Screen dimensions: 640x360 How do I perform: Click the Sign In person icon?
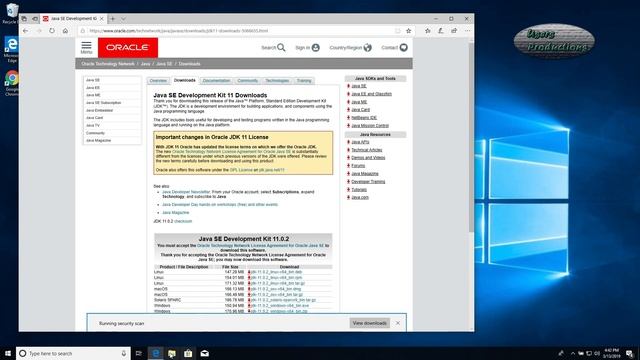pyautogui.click(x=316, y=48)
